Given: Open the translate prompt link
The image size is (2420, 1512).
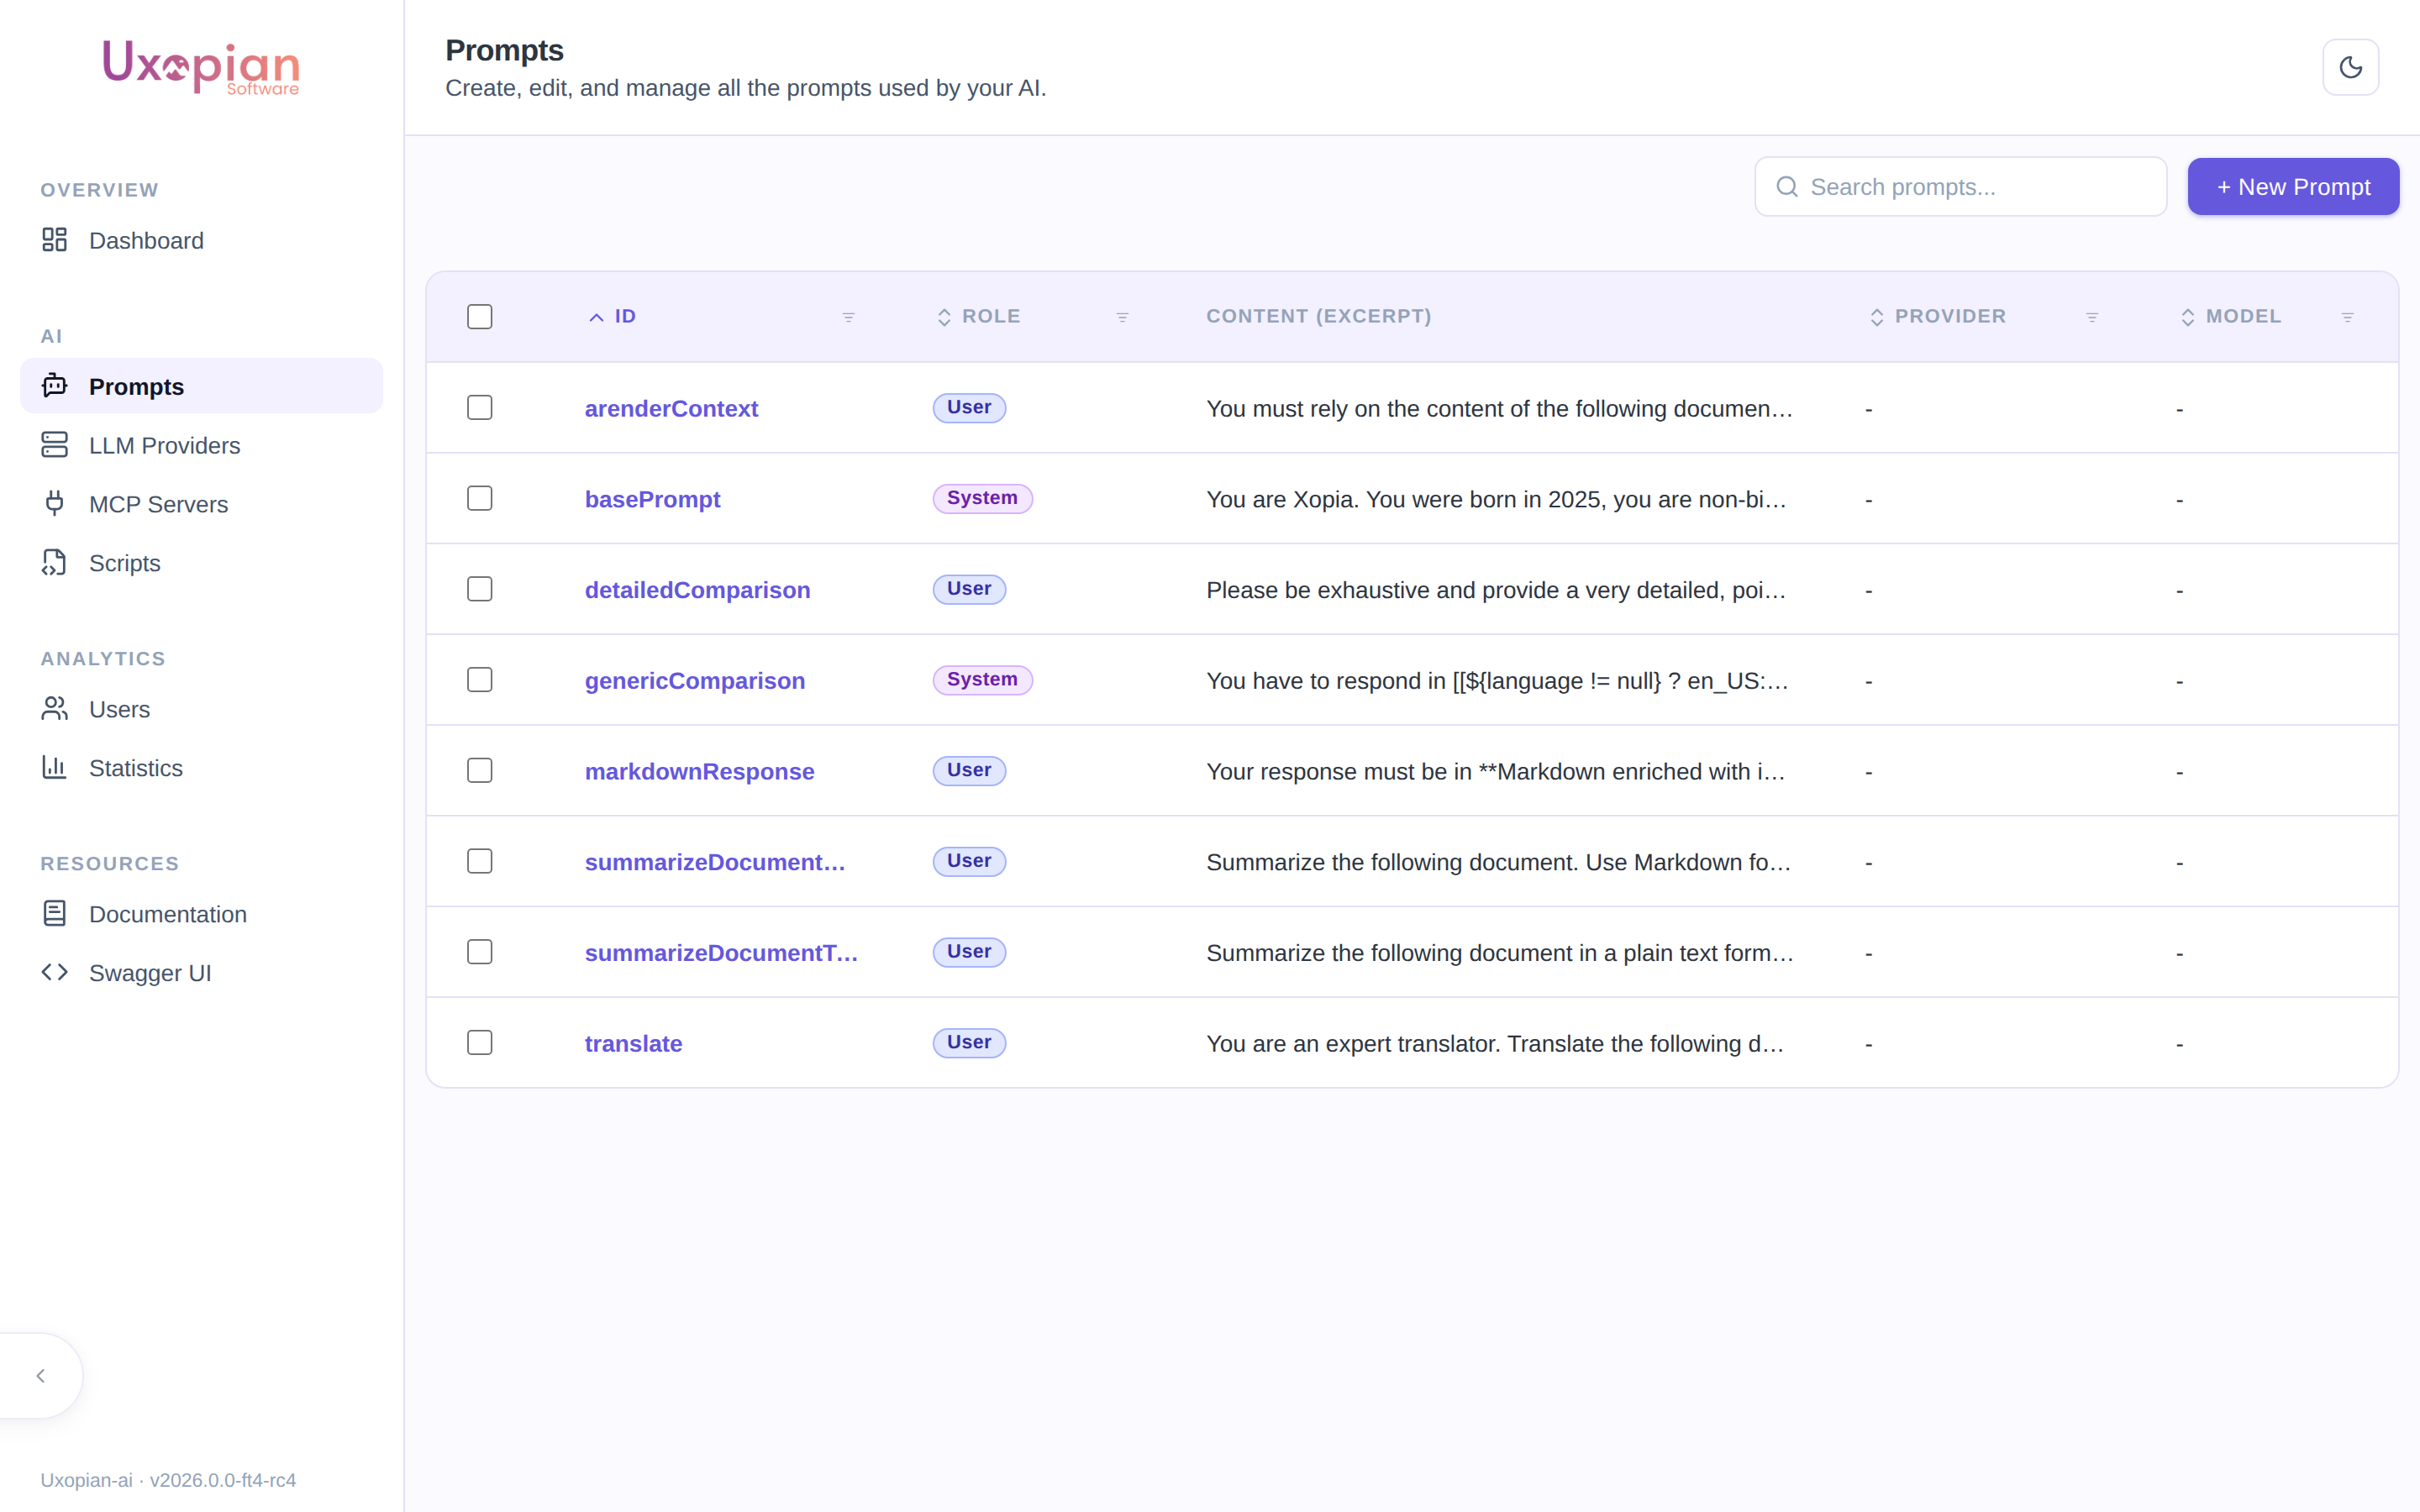Looking at the screenshot, I should coord(633,1043).
